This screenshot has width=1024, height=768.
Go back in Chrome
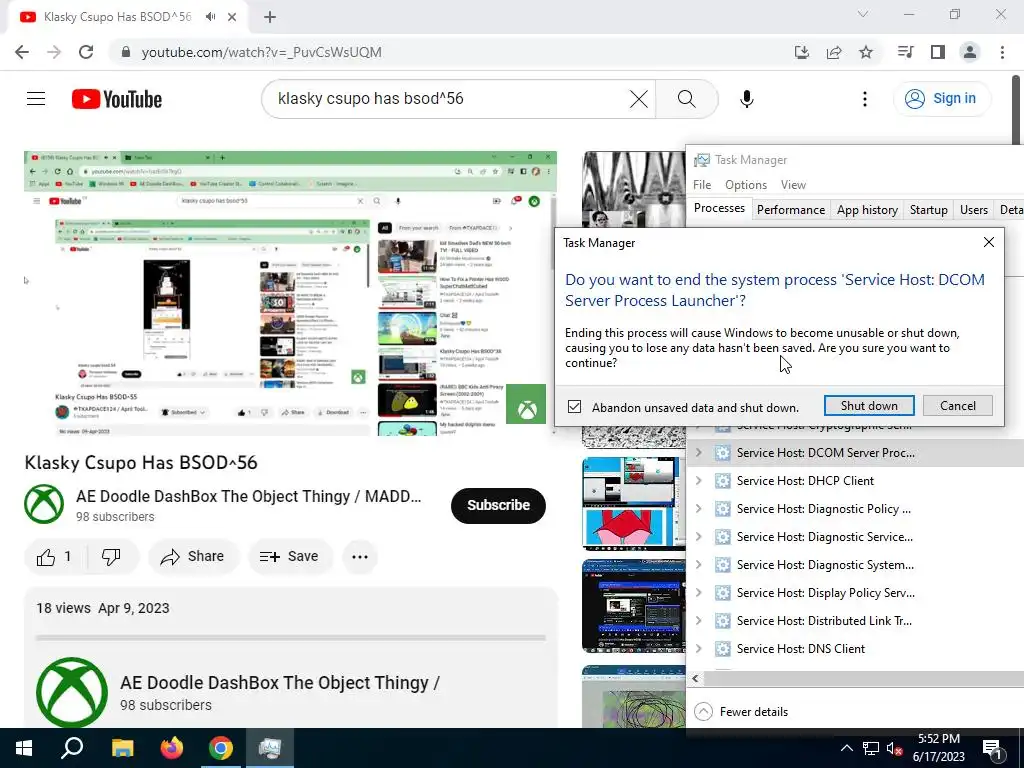(x=22, y=52)
